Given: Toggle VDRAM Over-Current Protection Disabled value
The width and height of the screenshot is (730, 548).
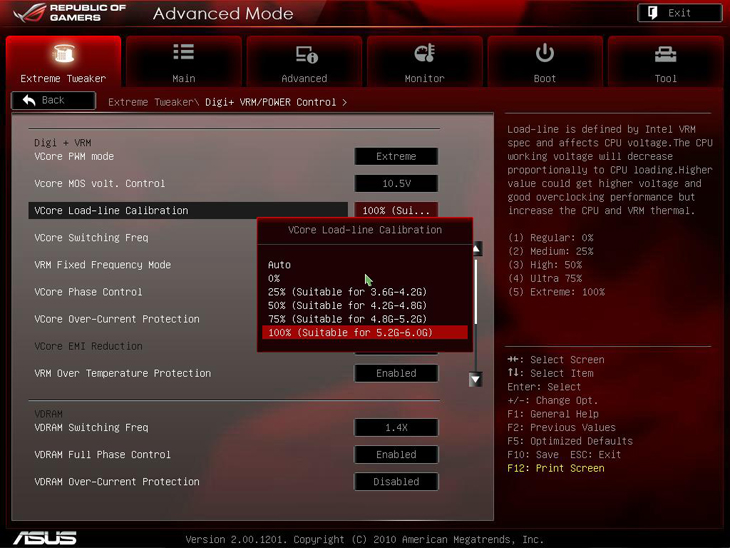Looking at the screenshot, I should tap(396, 482).
